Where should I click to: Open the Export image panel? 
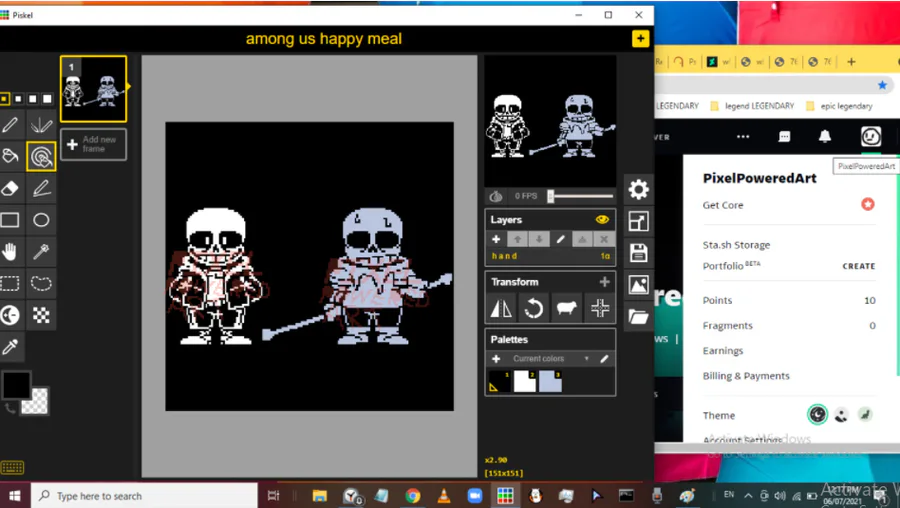[x=638, y=285]
